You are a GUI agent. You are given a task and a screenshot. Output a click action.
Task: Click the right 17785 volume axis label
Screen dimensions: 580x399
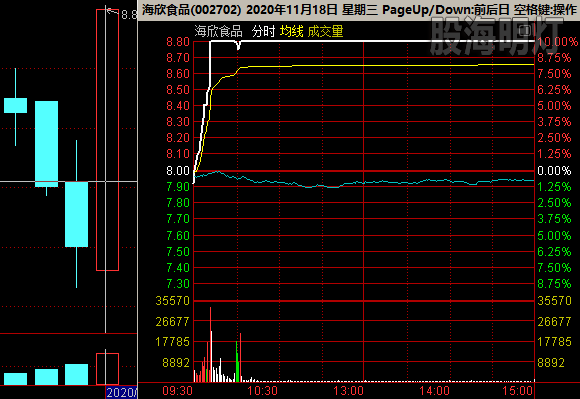pos(554,342)
